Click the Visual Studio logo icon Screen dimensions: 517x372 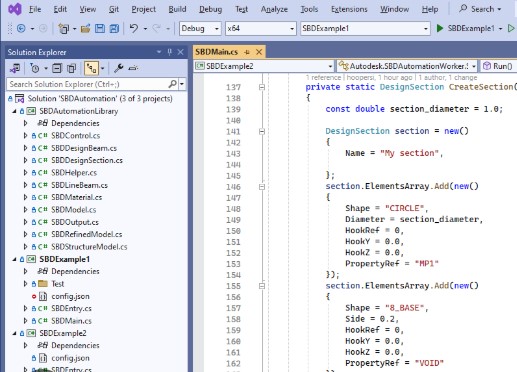coord(14,9)
